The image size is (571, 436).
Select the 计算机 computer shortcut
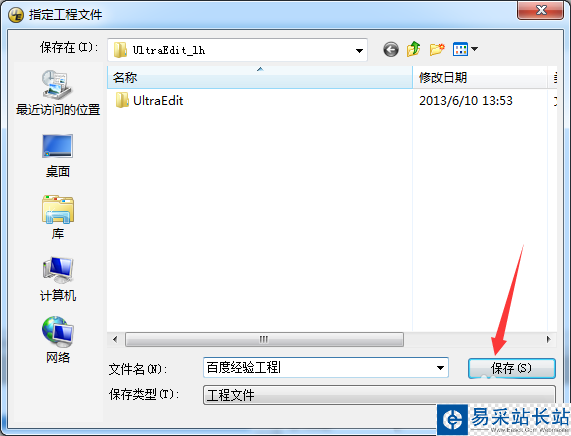tap(58, 279)
